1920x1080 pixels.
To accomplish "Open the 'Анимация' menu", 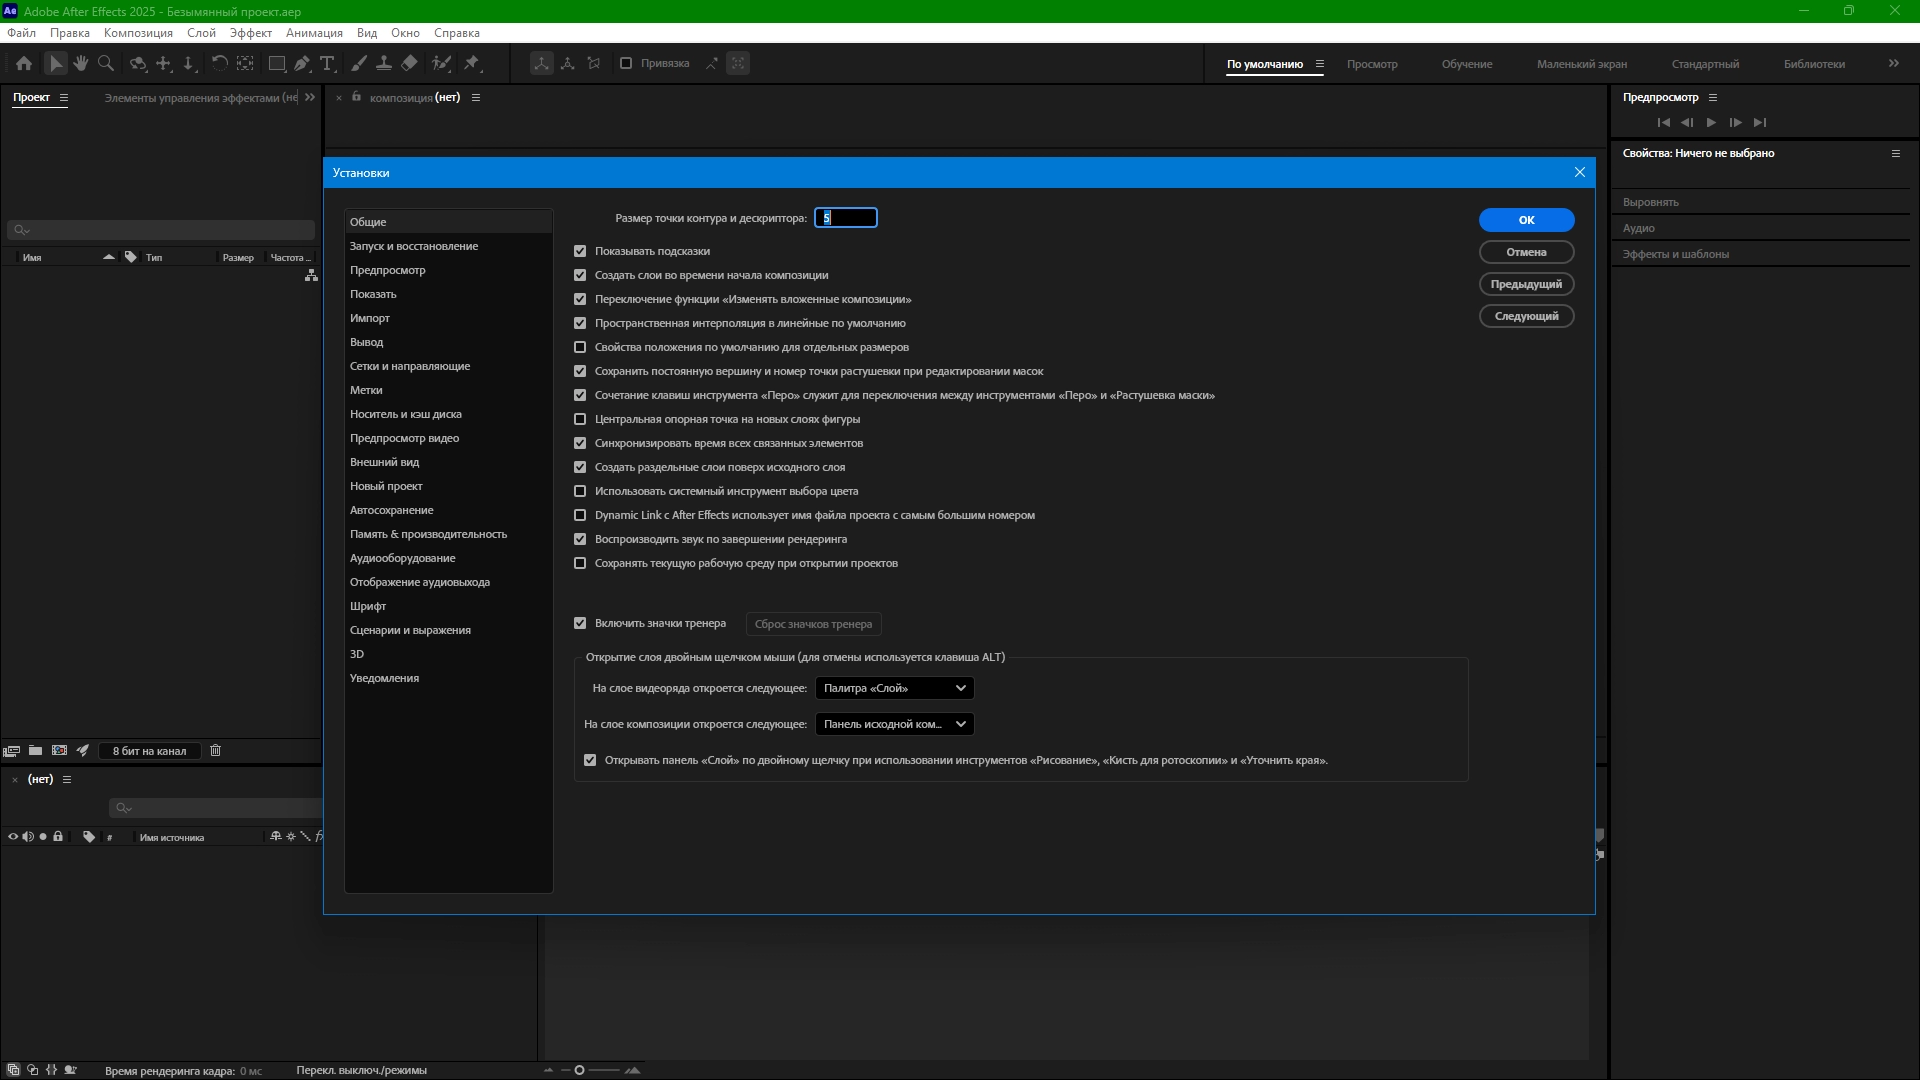I will click(x=314, y=33).
